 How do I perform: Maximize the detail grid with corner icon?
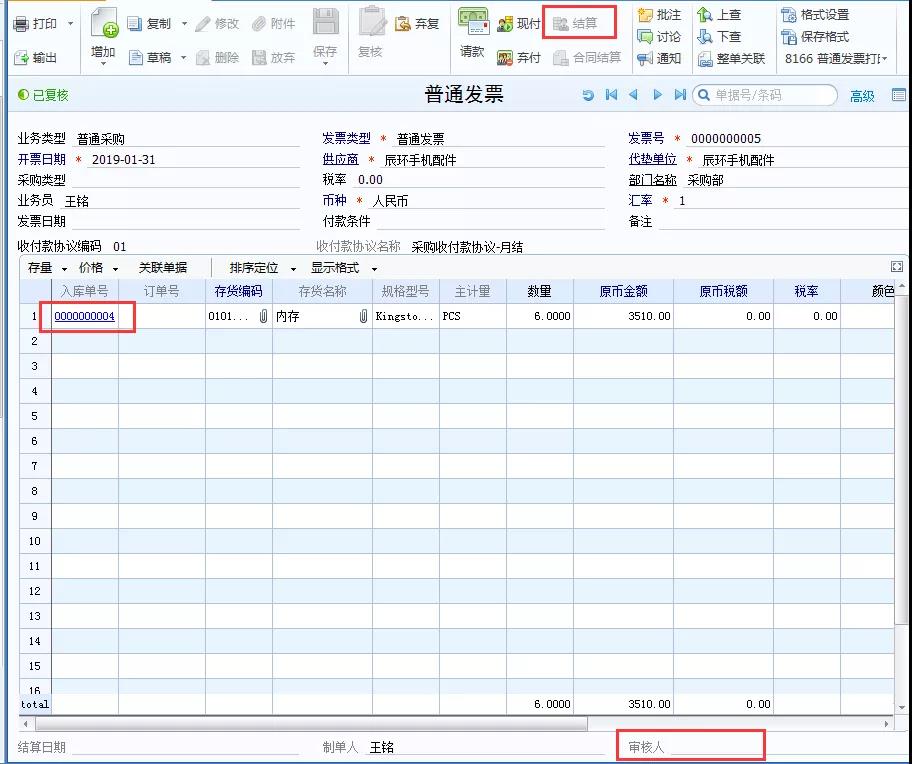tap(897, 267)
